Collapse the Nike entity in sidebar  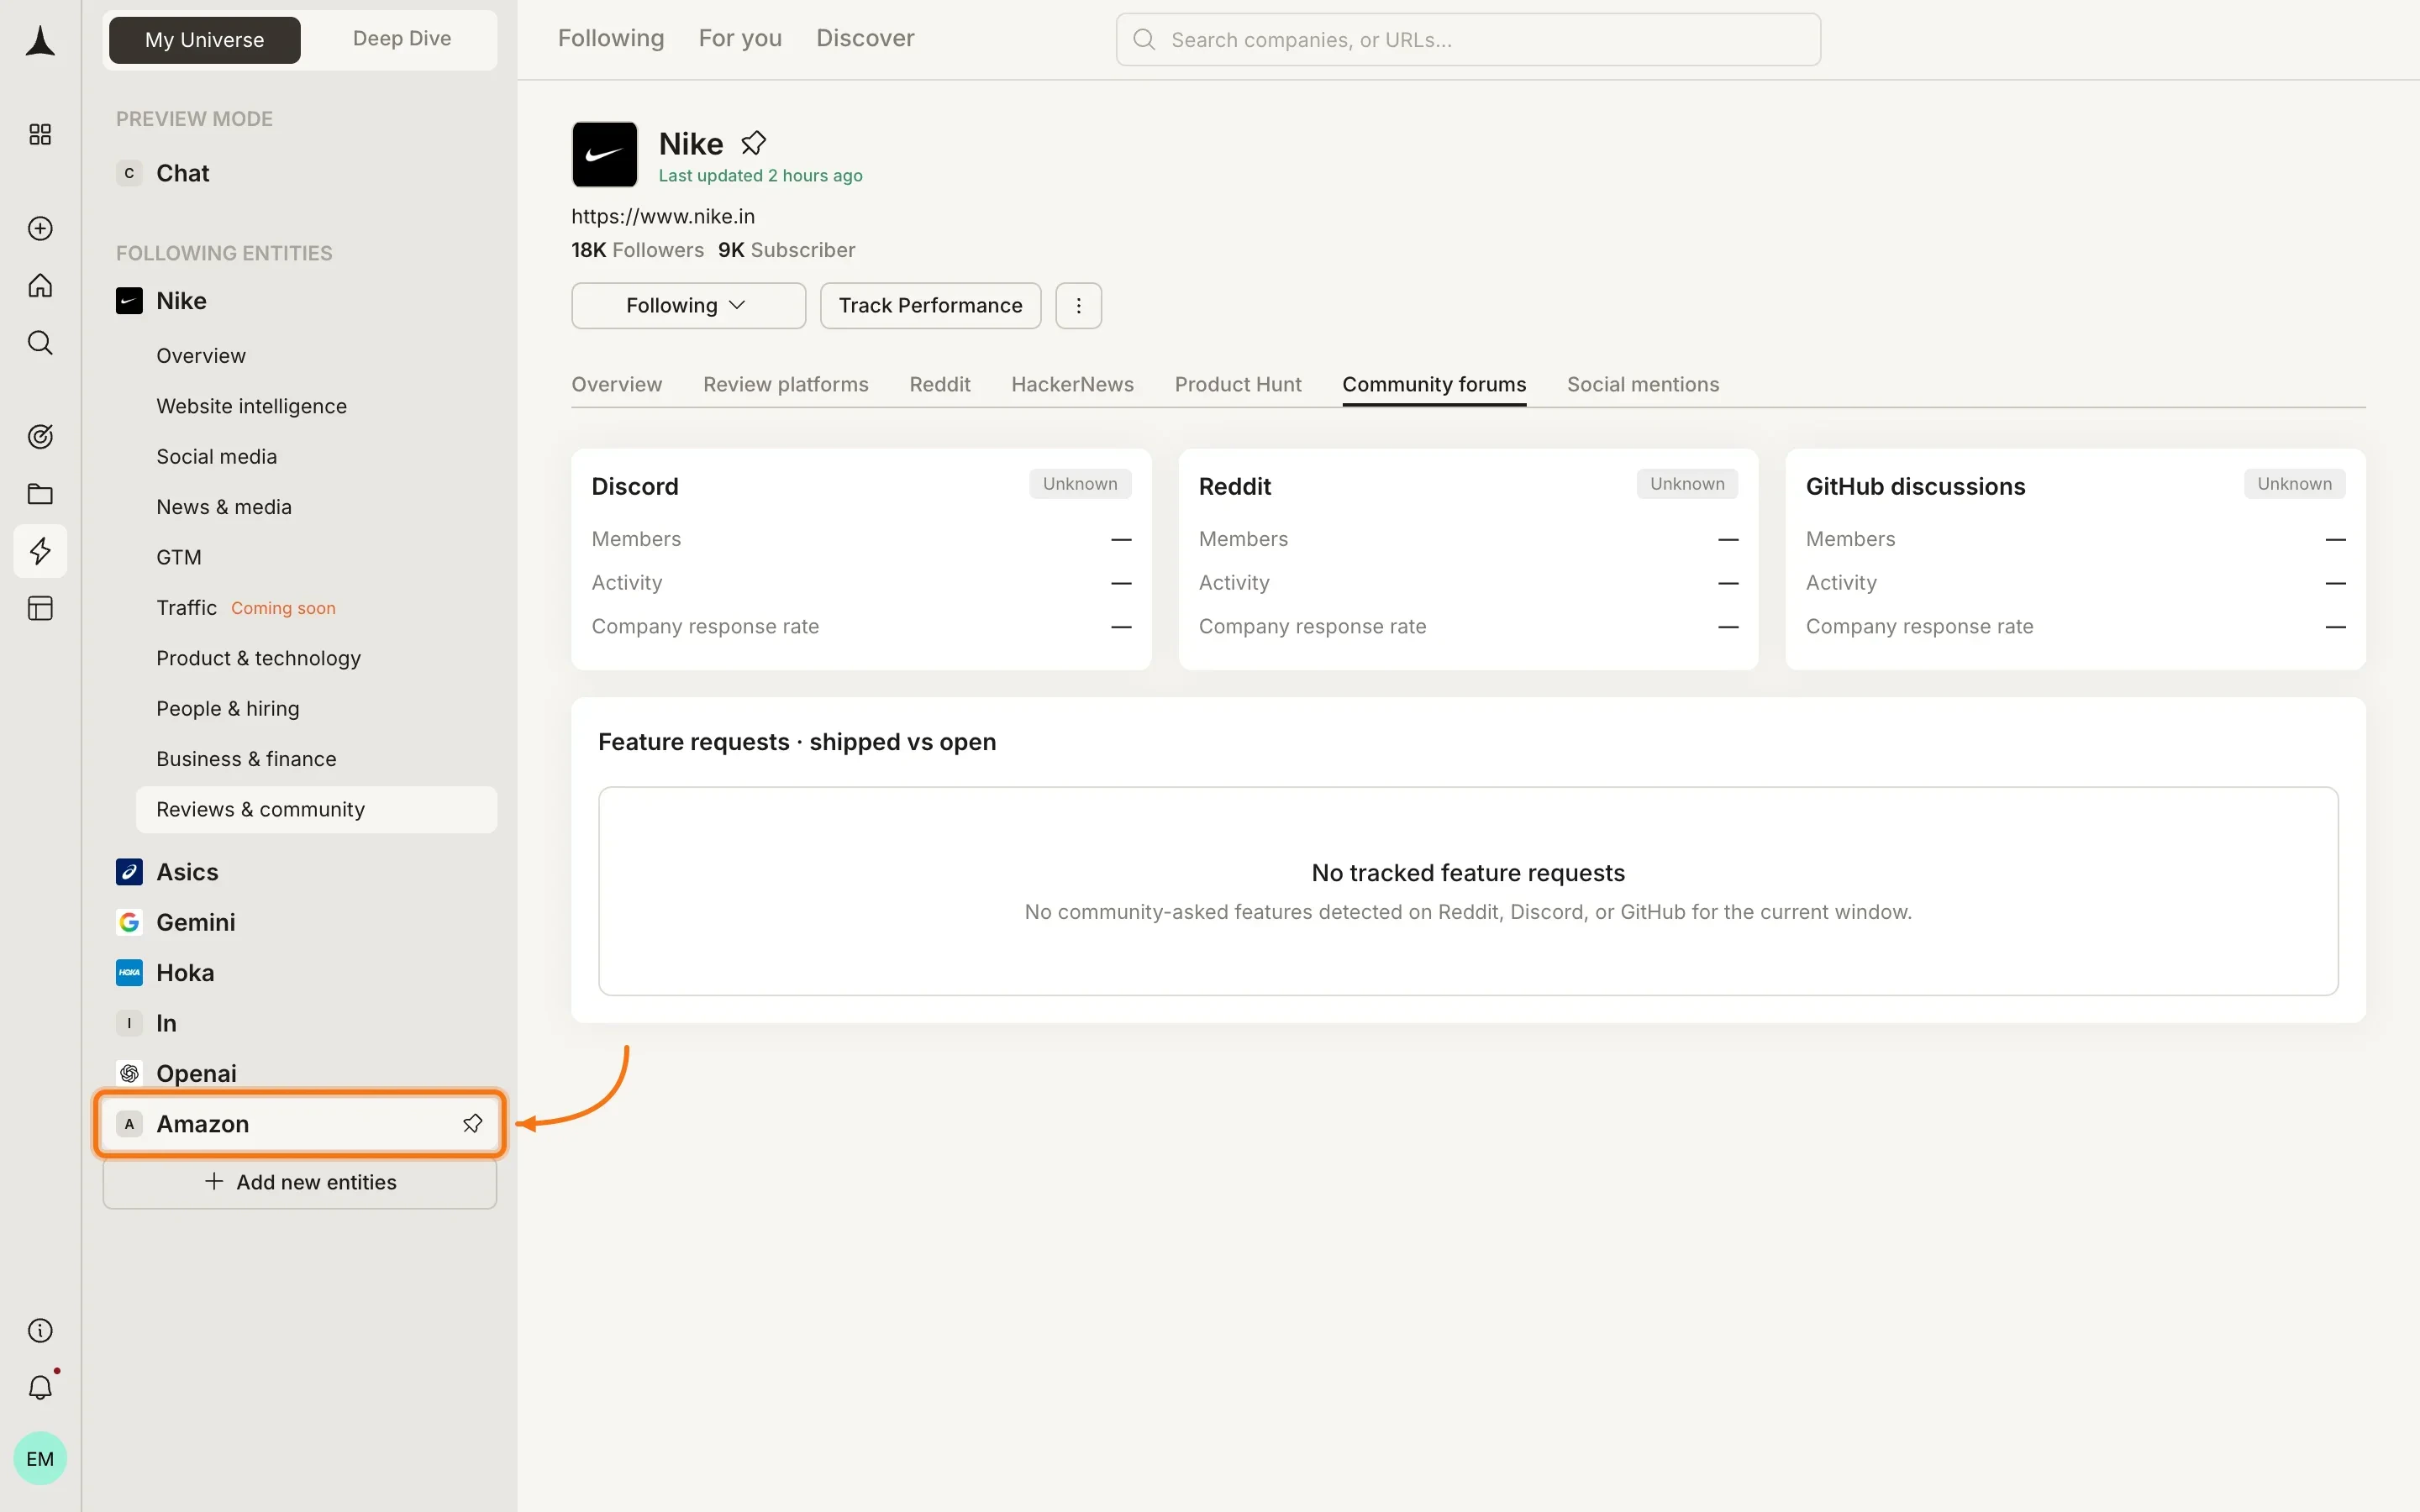click(300, 301)
